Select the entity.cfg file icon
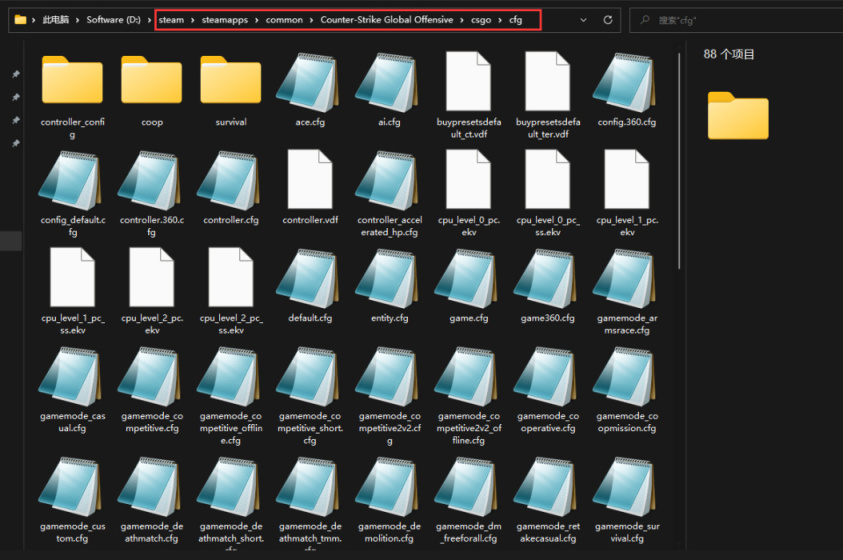The width and height of the screenshot is (843, 560). pyautogui.click(x=389, y=278)
